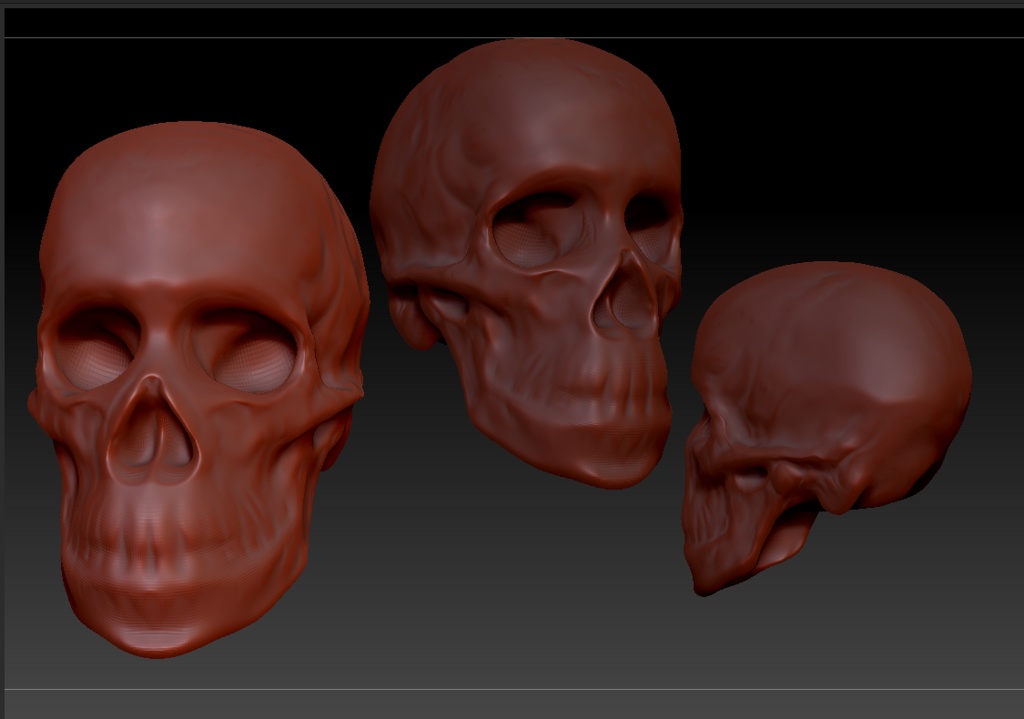1024x719 pixels.
Task: Select the three-quarter view skull model
Action: tap(528, 261)
